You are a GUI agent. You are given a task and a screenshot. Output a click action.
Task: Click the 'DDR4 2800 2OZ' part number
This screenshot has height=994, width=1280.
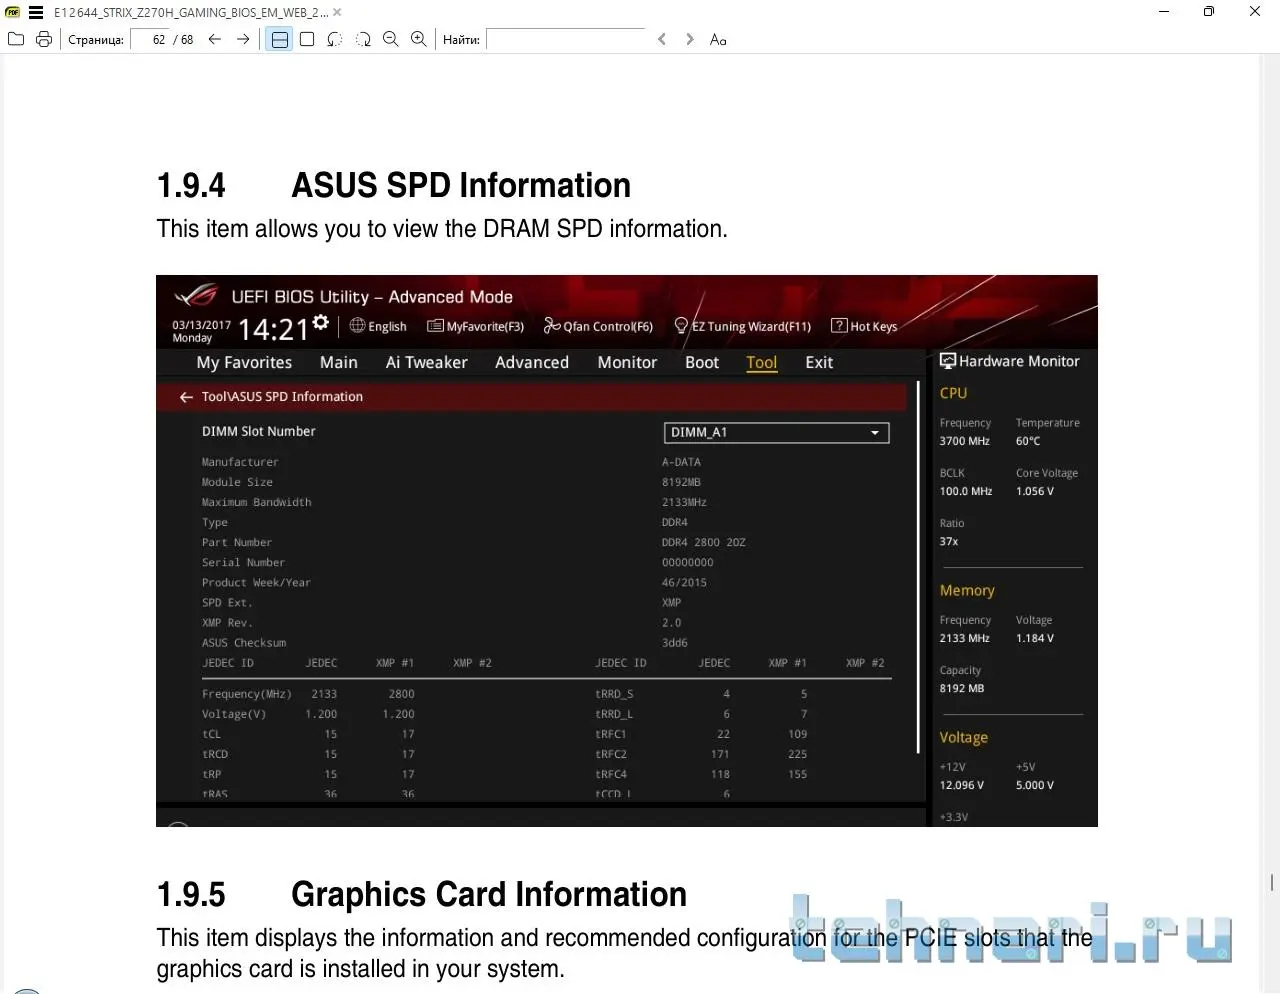703,542
